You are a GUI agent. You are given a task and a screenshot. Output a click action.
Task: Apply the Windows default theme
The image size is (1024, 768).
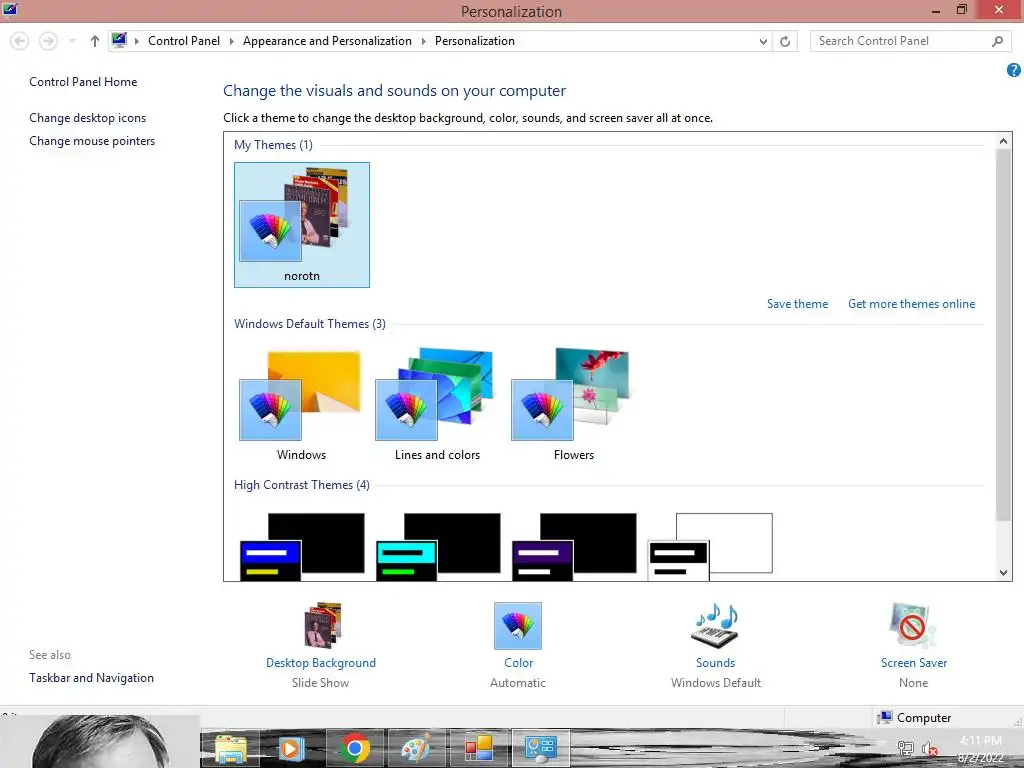(x=301, y=405)
